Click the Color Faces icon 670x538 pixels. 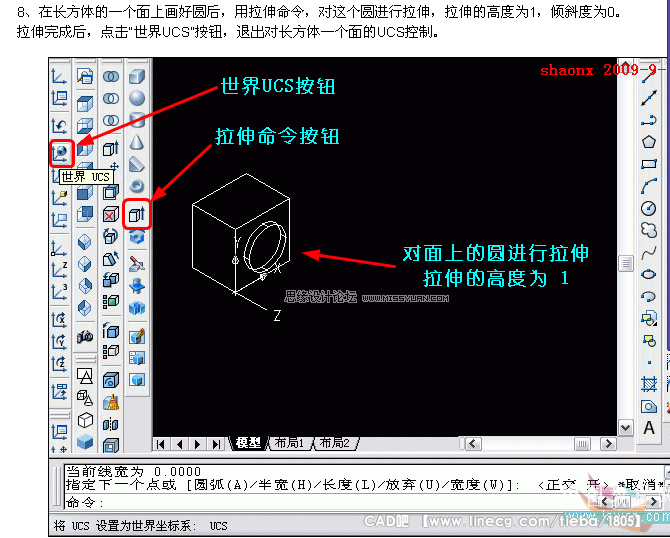point(111,300)
